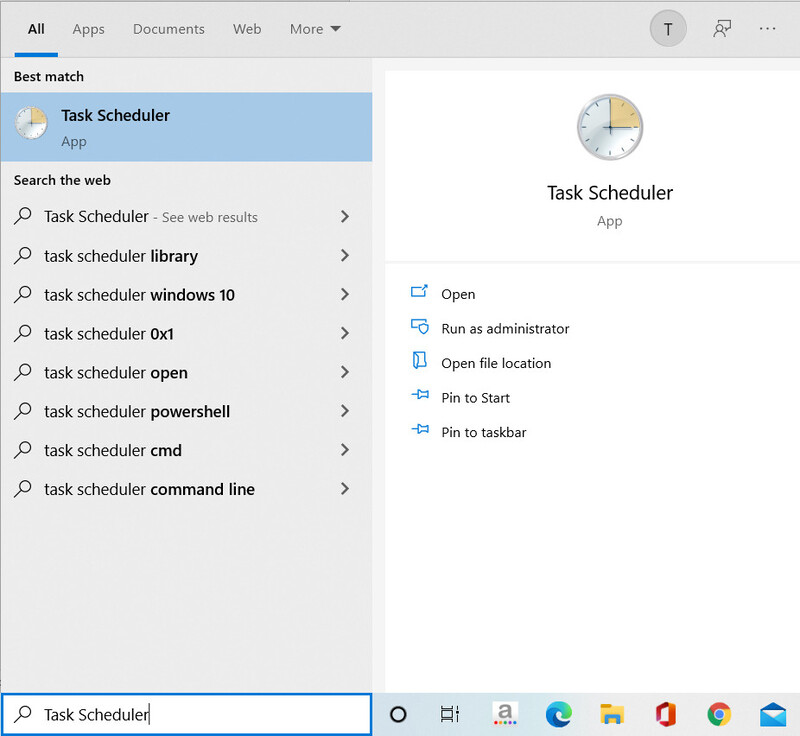Choose Open file location
This screenshot has height=736, width=800.
point(496,363)
